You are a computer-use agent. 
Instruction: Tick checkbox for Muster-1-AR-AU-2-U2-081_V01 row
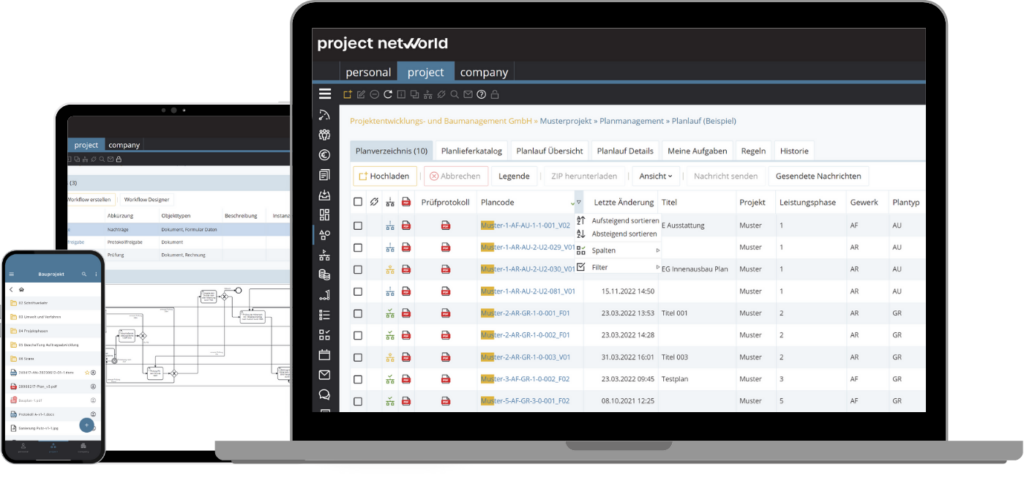tap(358, 291)
